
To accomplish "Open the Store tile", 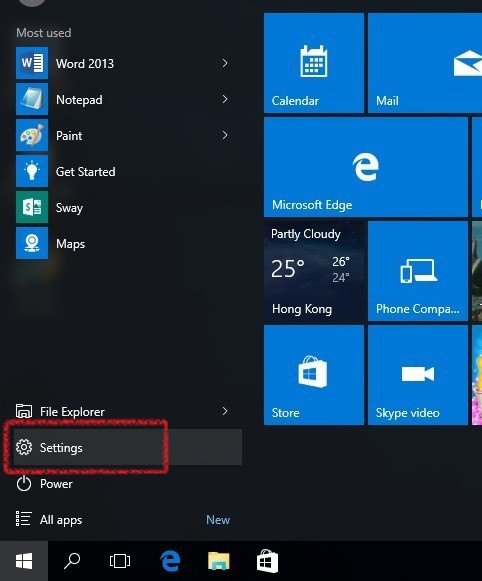I will coord(314,375).
